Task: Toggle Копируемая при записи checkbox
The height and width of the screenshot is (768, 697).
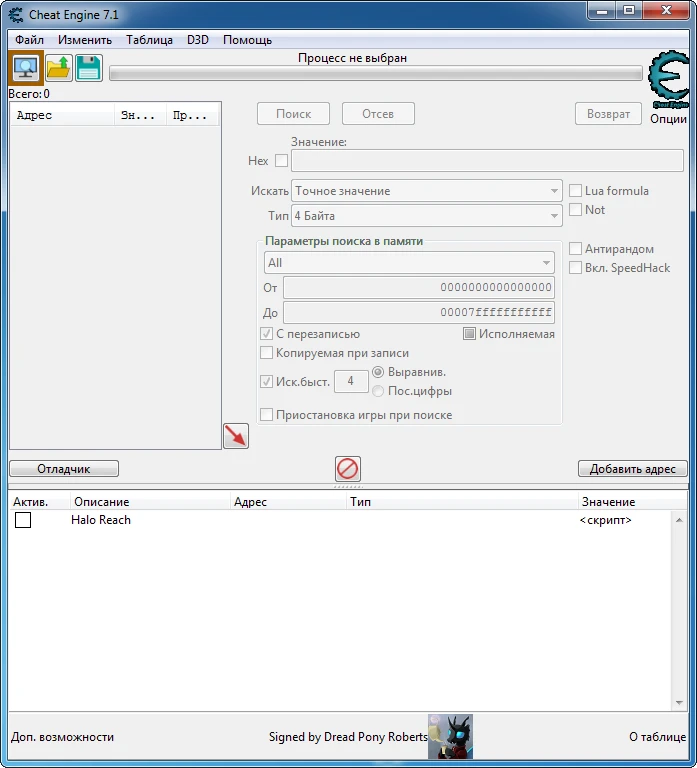Action: [266, 353]
